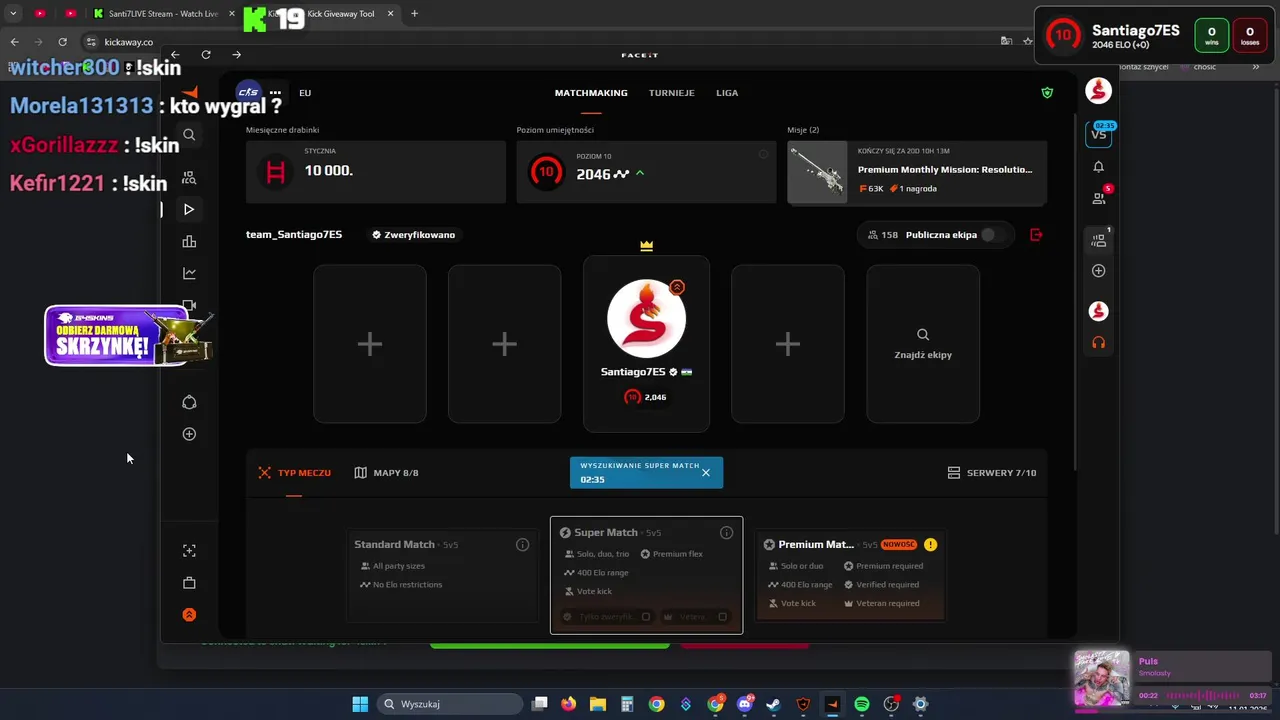Image resolution: width=1280 pixels, height=720 pixels.
Task: Open the clubs sidebar icon
Action: coord(189,402)
